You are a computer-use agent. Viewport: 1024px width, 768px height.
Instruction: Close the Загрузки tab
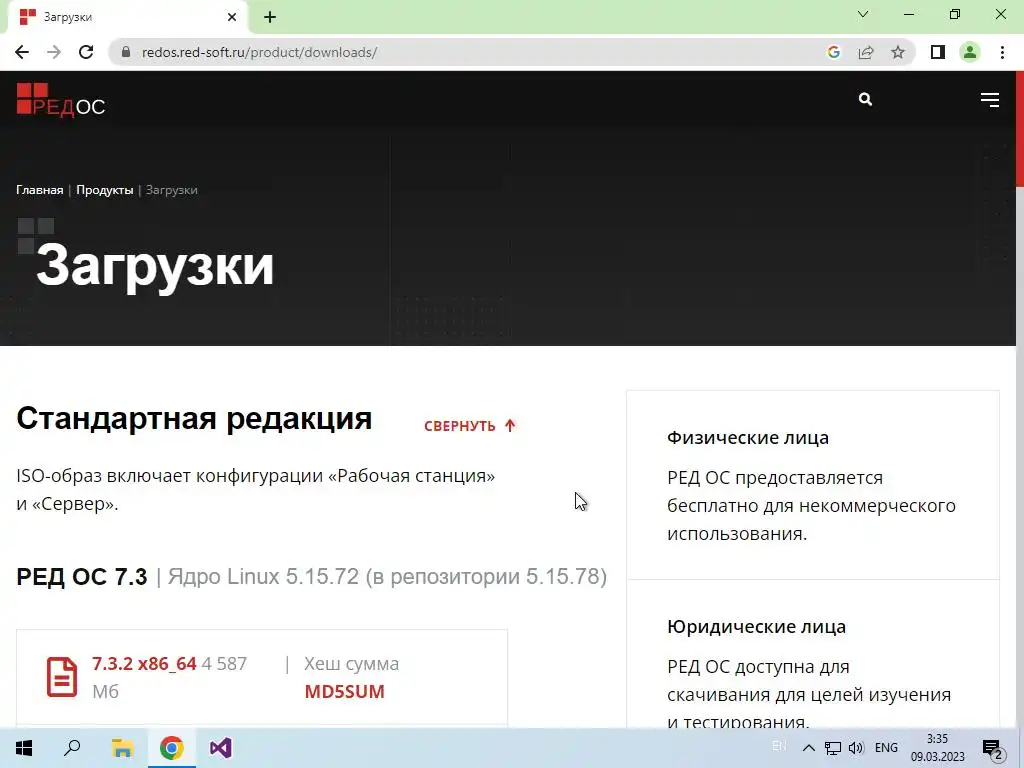232,17
